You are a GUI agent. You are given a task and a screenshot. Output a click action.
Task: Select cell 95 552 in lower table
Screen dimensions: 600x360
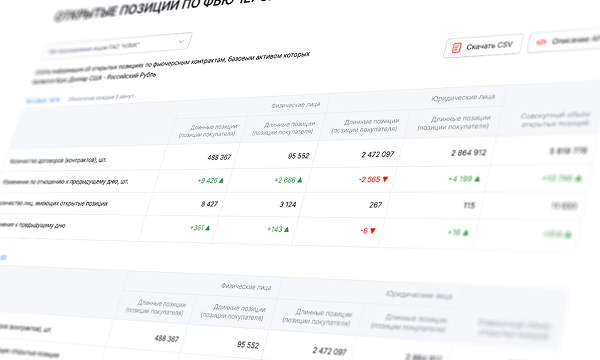tap(248, 345)
